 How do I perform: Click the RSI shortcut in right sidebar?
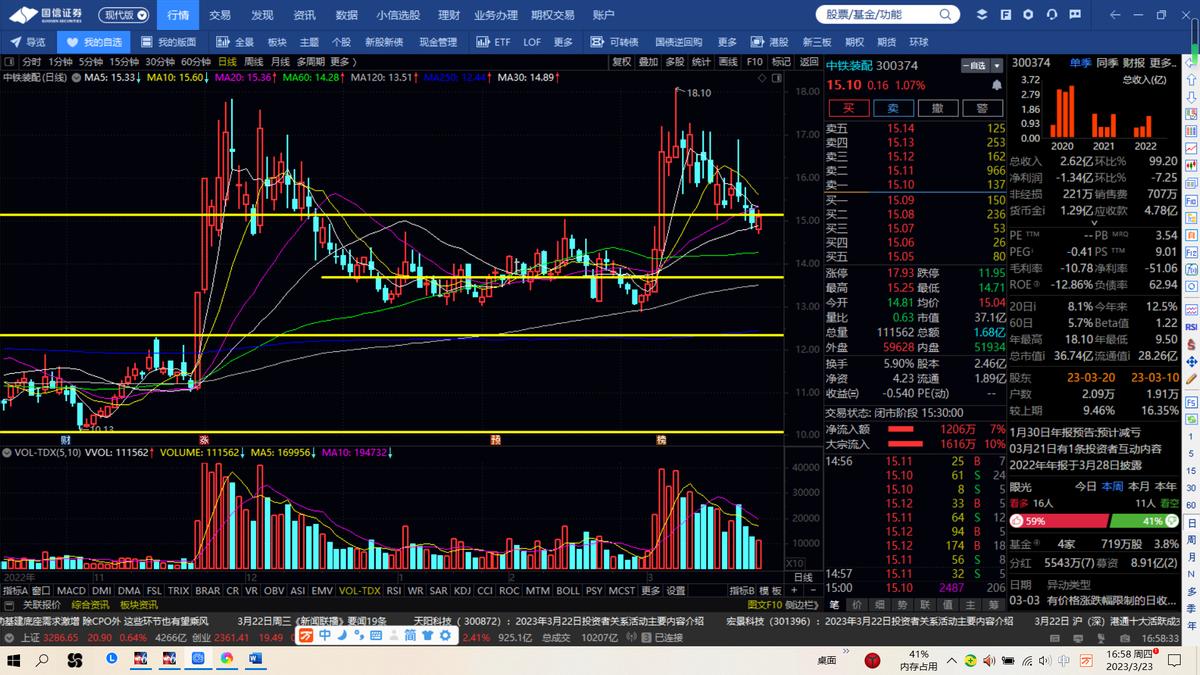[1191, 327]
